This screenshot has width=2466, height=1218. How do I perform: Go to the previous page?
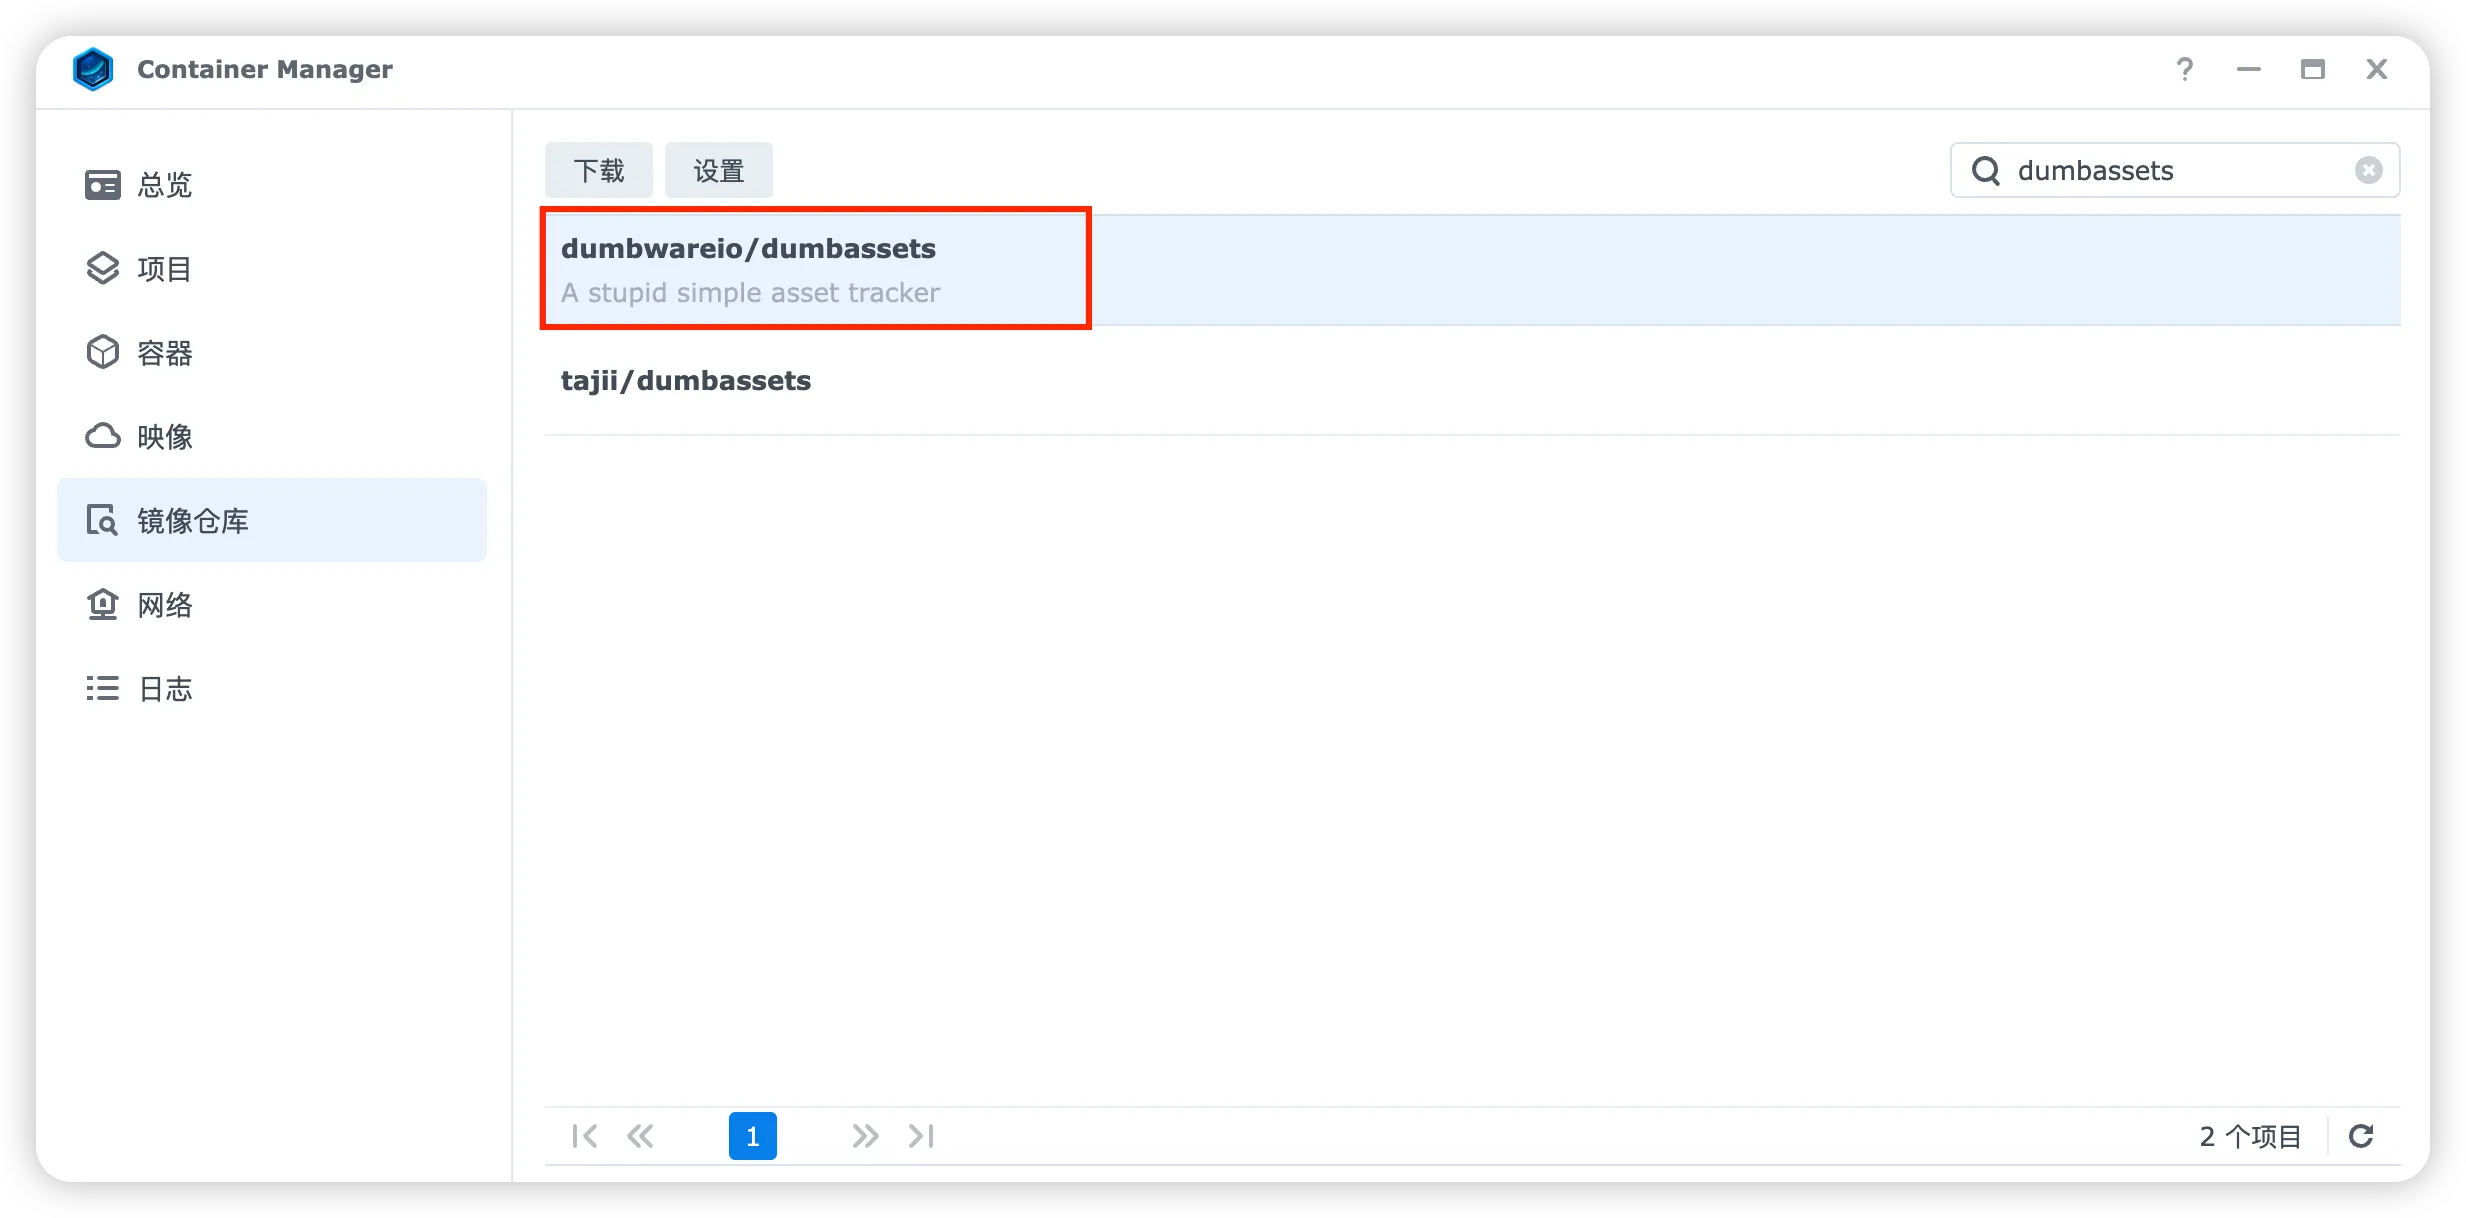[x=641, y=1136]
